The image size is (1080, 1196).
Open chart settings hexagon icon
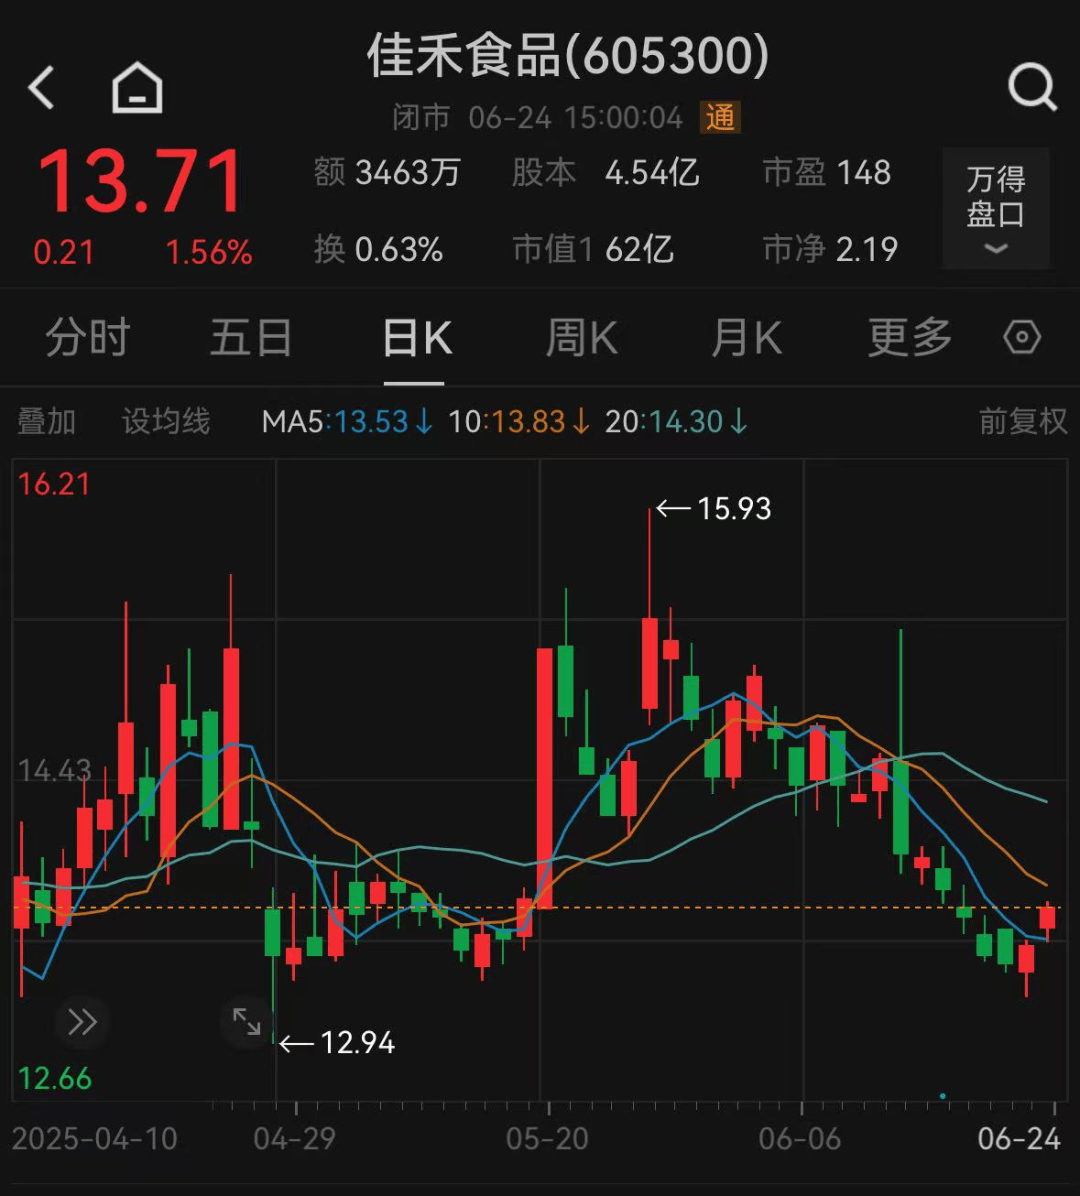click(x=1022, y=336)
